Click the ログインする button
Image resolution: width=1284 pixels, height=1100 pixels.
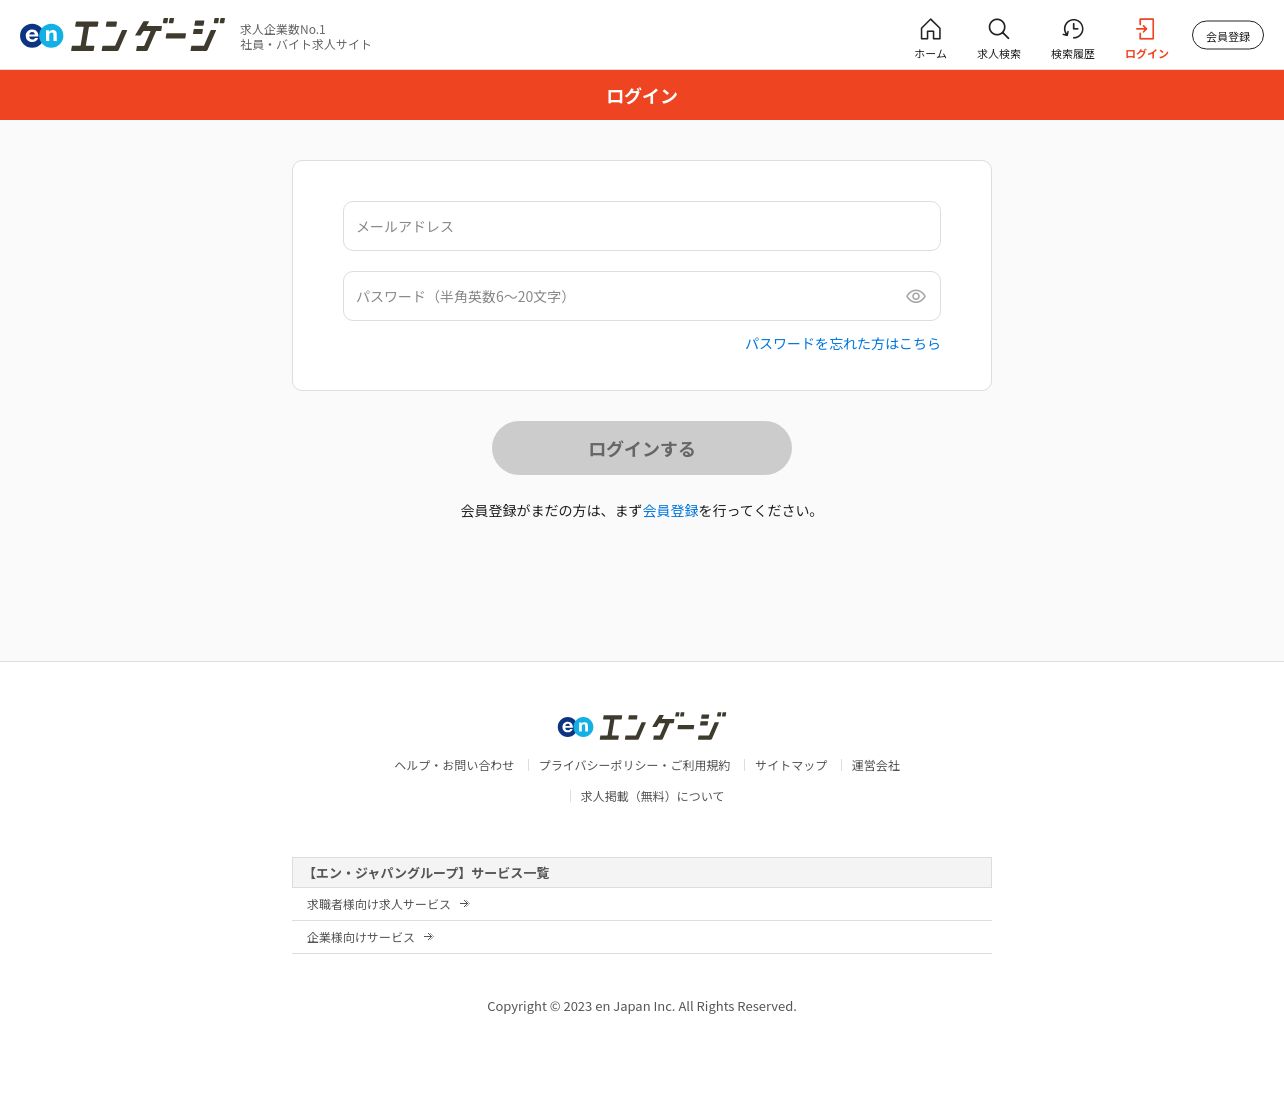[x=642, y=448]
